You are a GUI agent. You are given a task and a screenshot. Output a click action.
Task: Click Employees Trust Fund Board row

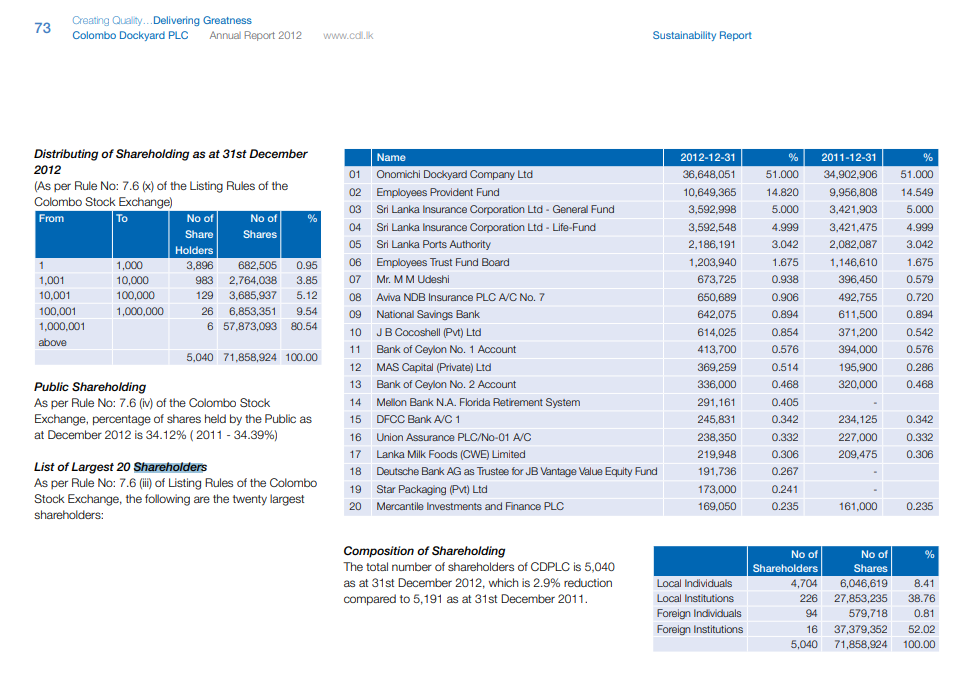pyautogui.click(x=443, y=263)
